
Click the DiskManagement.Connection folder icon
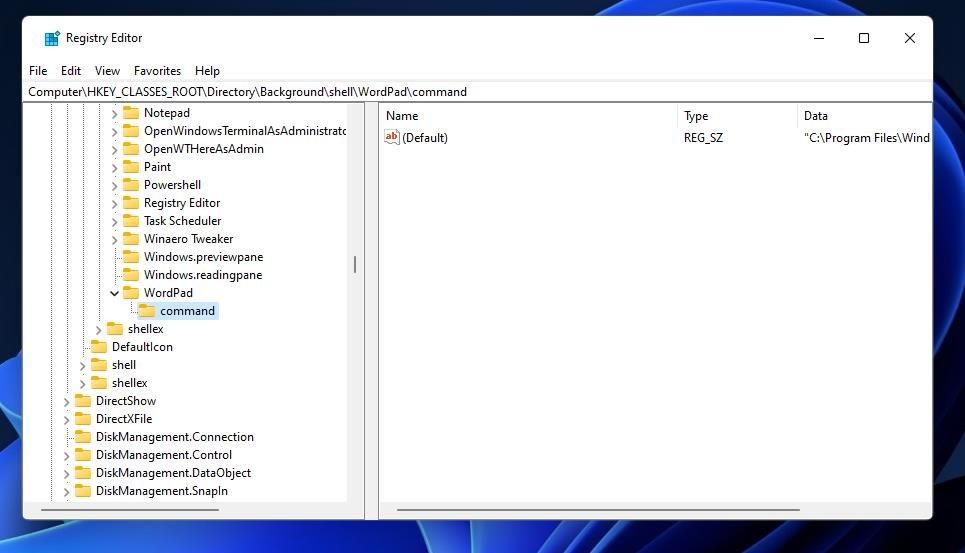(x=82, y=437)
